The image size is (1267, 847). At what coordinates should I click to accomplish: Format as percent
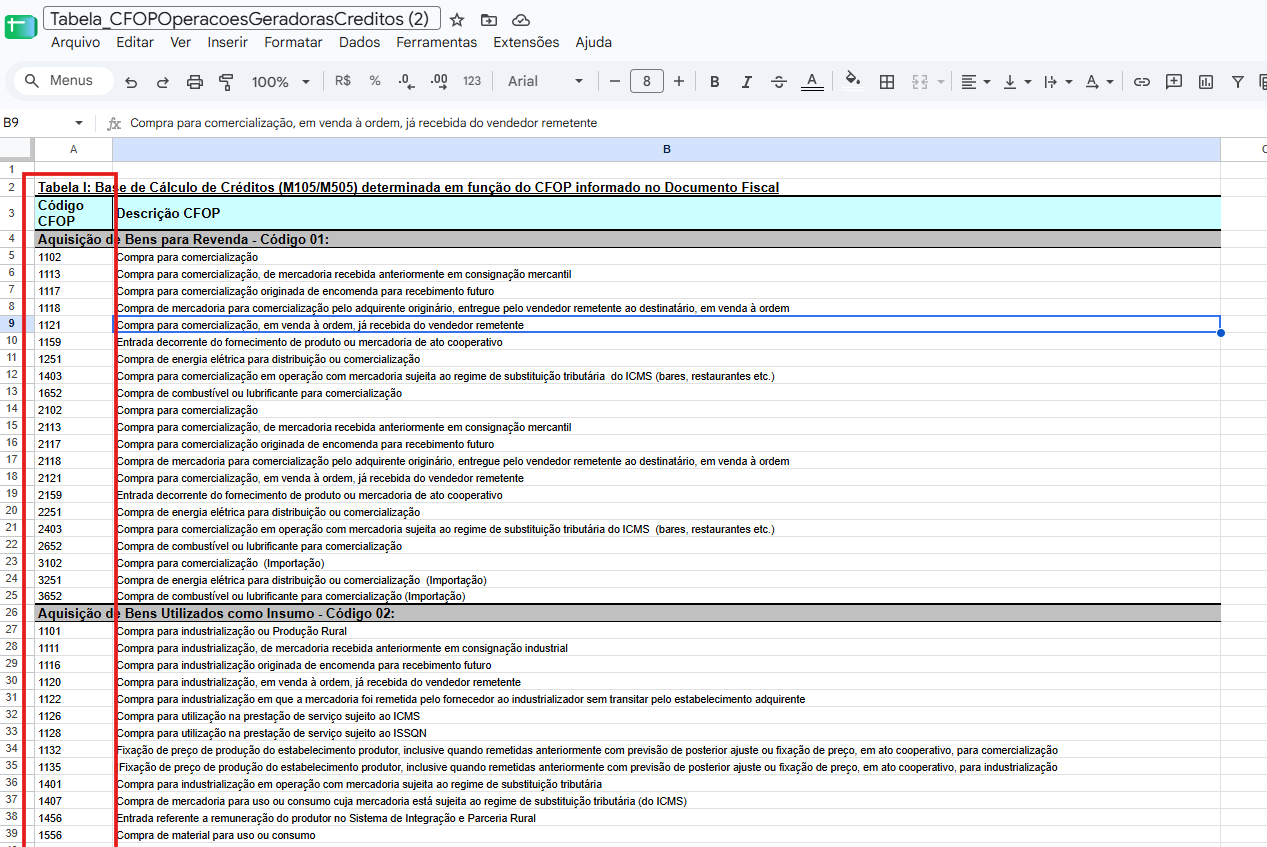(x=375, y=81)
